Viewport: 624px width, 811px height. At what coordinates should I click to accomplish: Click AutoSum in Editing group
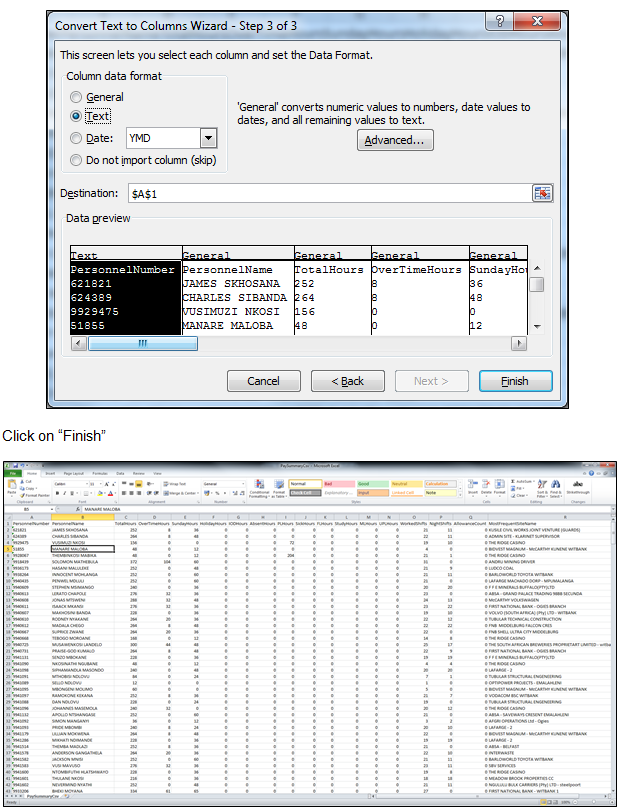pos(521,482)
